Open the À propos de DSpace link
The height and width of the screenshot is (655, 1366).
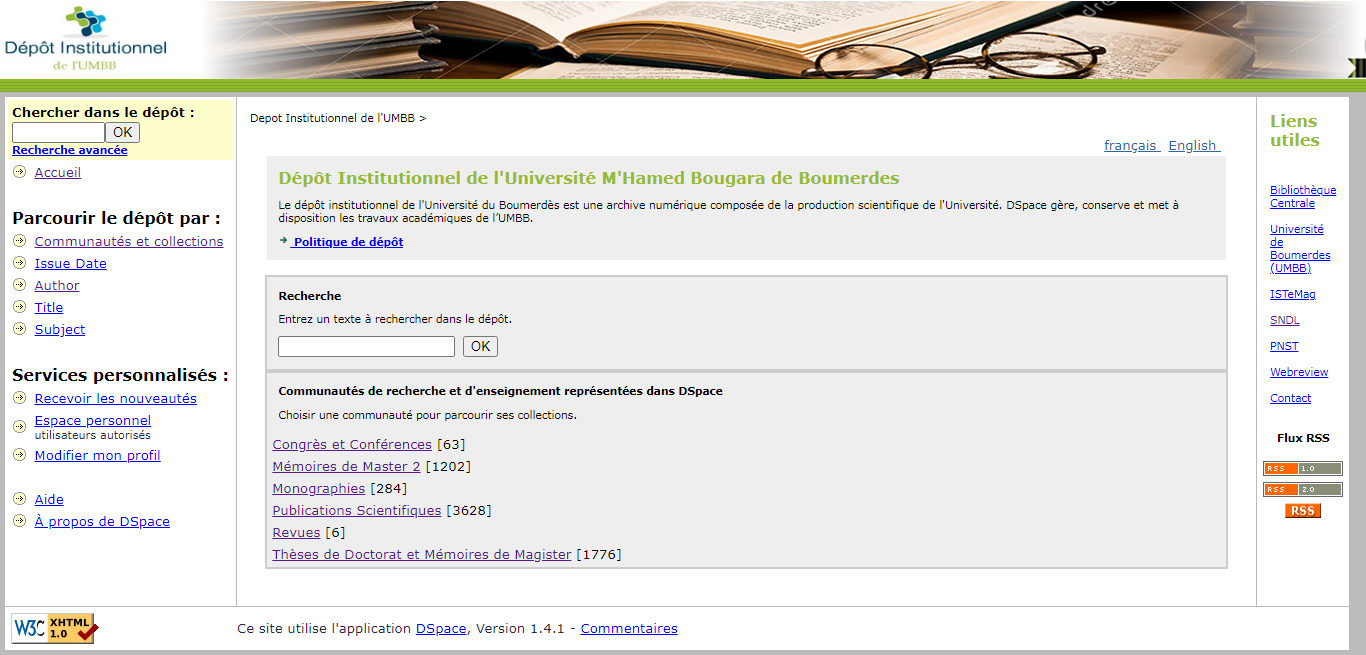[x=102, y=521]
